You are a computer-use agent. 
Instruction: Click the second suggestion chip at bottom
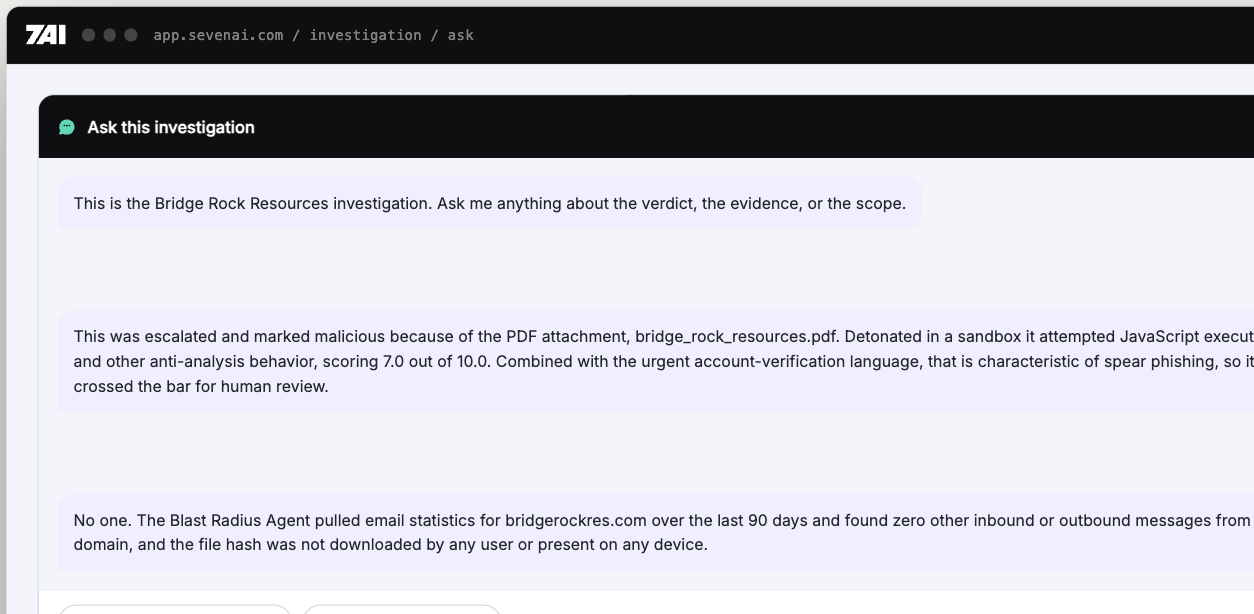pos(401,609)
